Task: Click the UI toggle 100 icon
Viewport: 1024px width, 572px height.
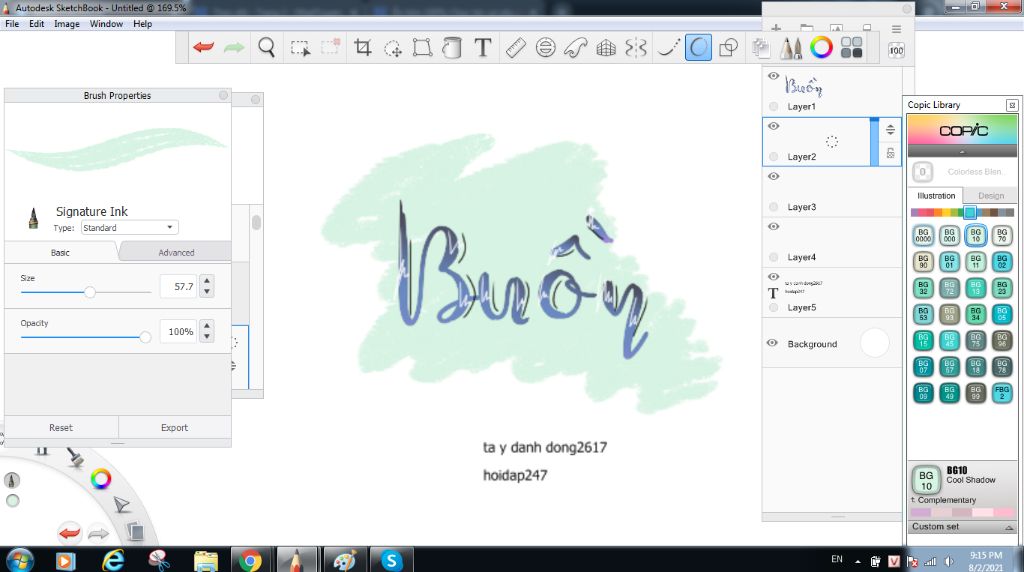Action: point(896,50)
